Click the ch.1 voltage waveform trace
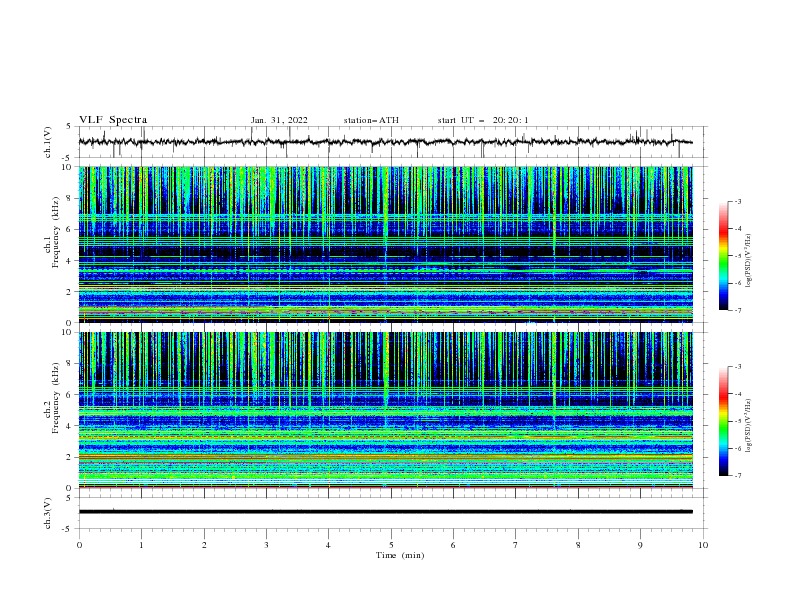 [386, 142]
